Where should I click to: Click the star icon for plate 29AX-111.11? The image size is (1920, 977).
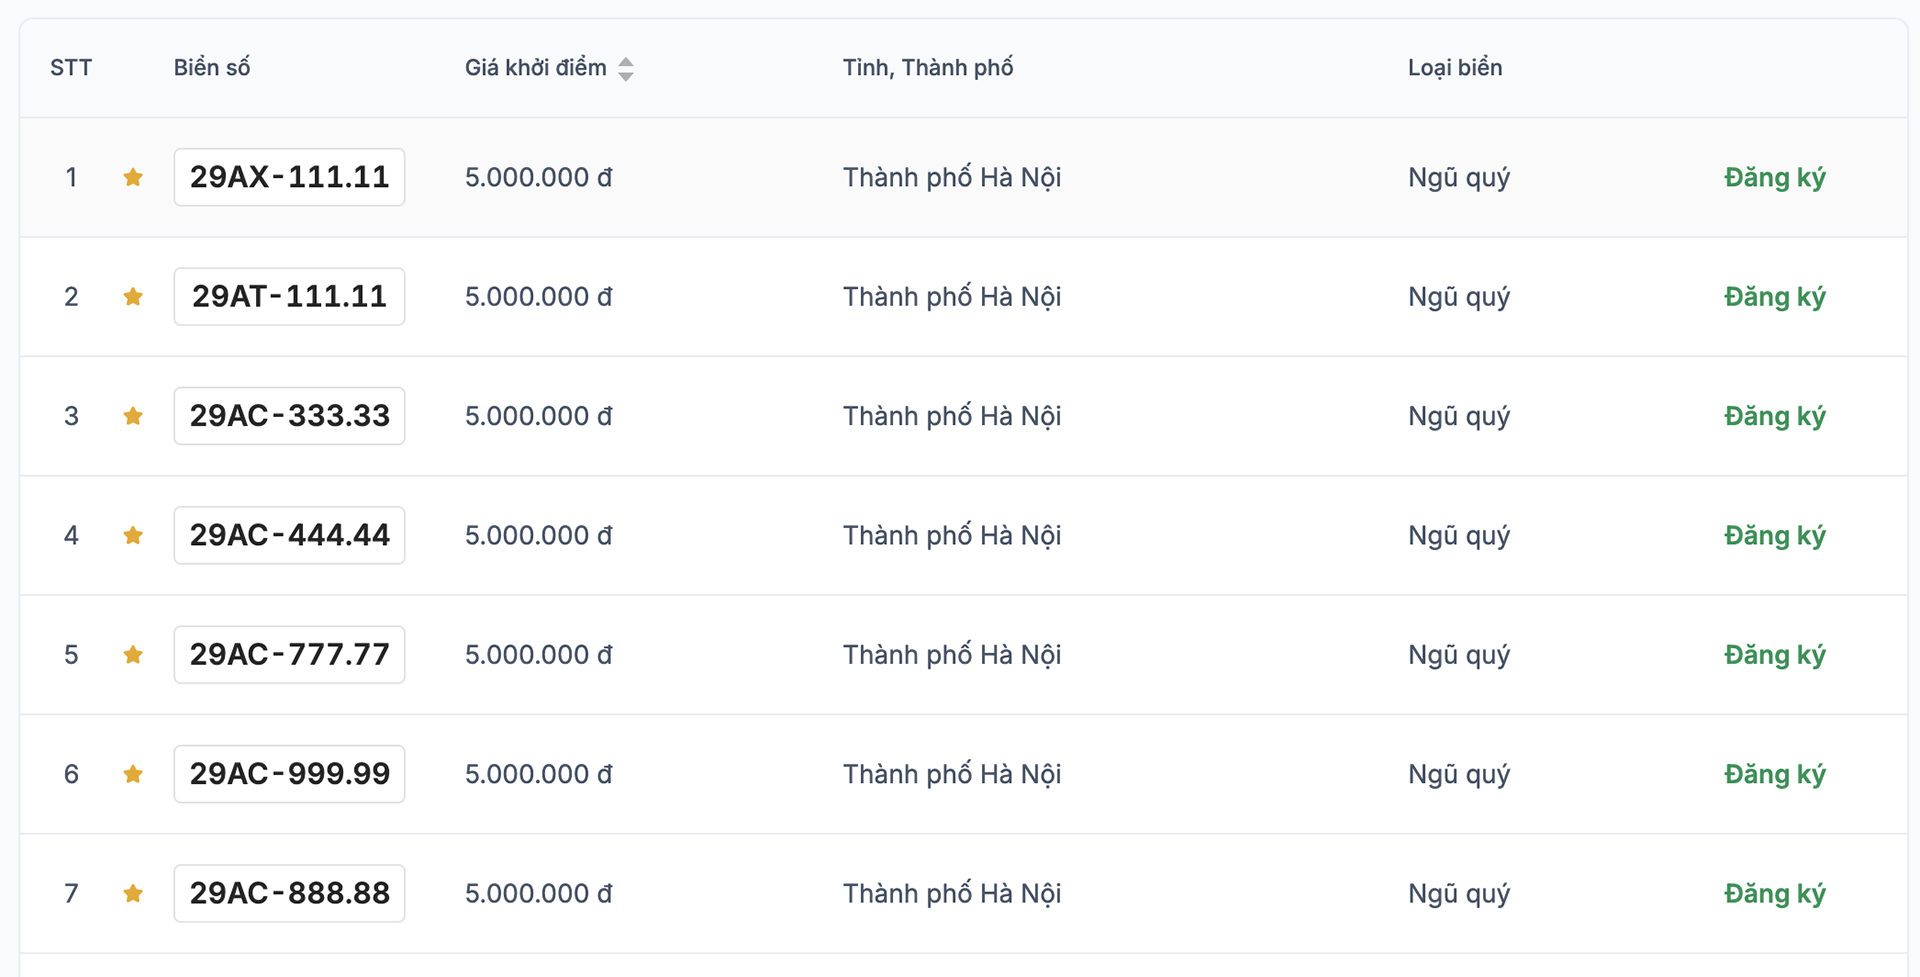pyautogui.click(x=133, y=178)
